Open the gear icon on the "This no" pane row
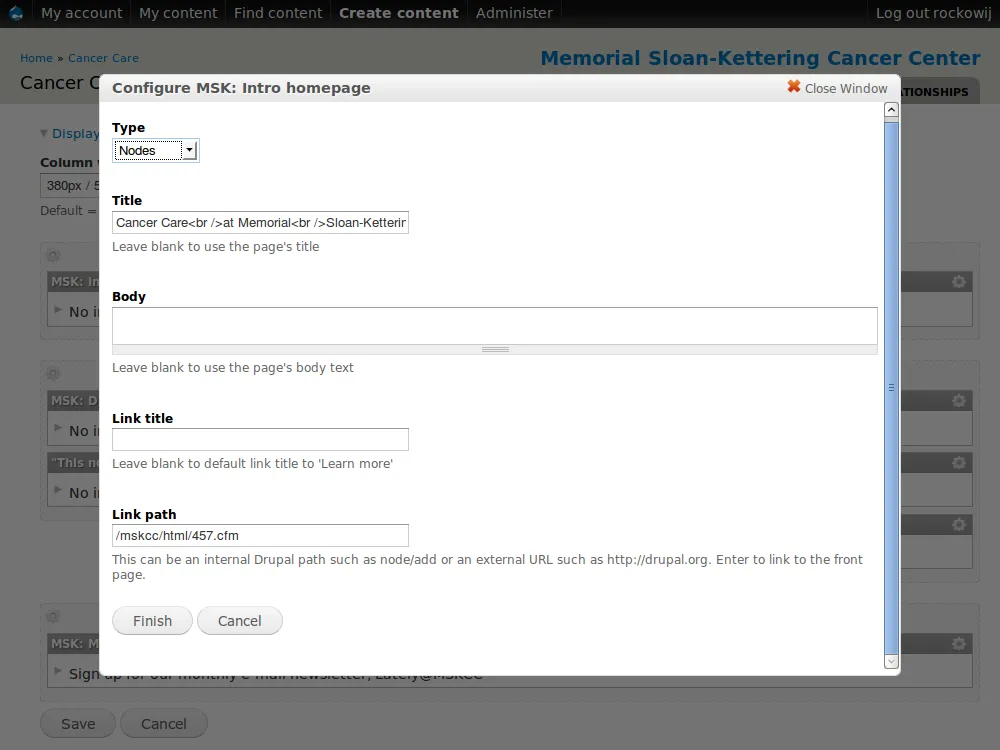This screenshot has height=750, width=1000. tap(959, 462)
